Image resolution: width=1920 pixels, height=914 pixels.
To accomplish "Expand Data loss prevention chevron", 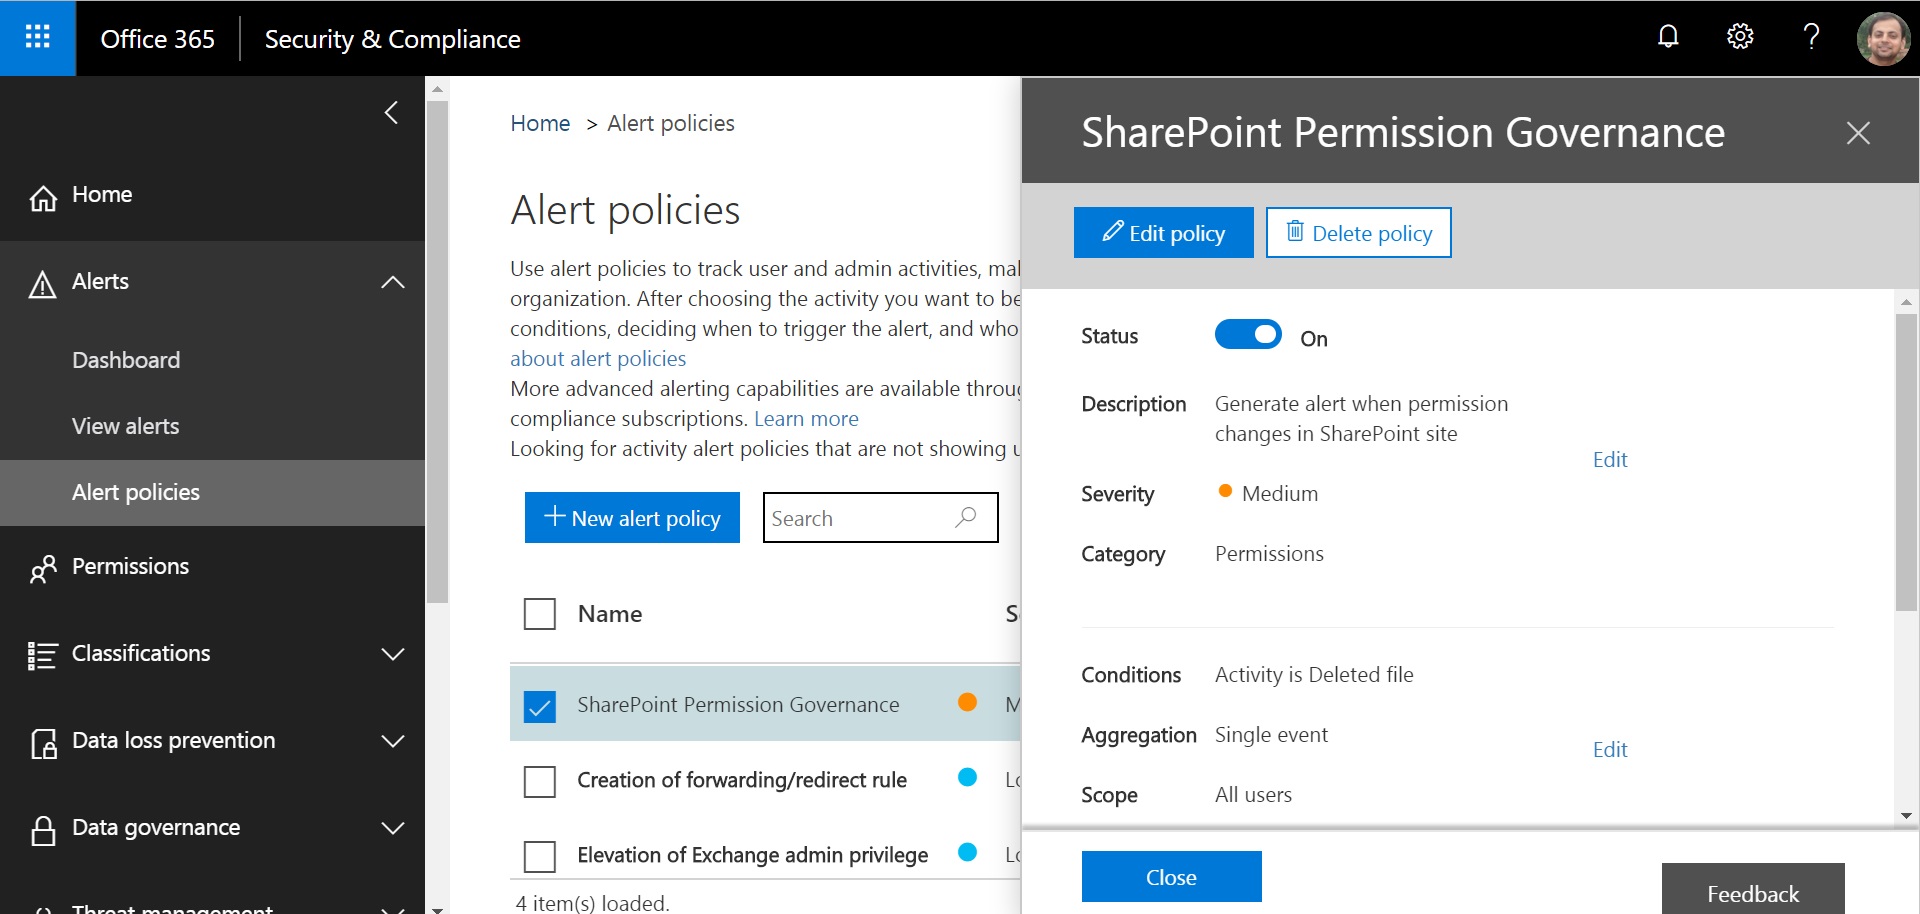I will tap(393, 741).
